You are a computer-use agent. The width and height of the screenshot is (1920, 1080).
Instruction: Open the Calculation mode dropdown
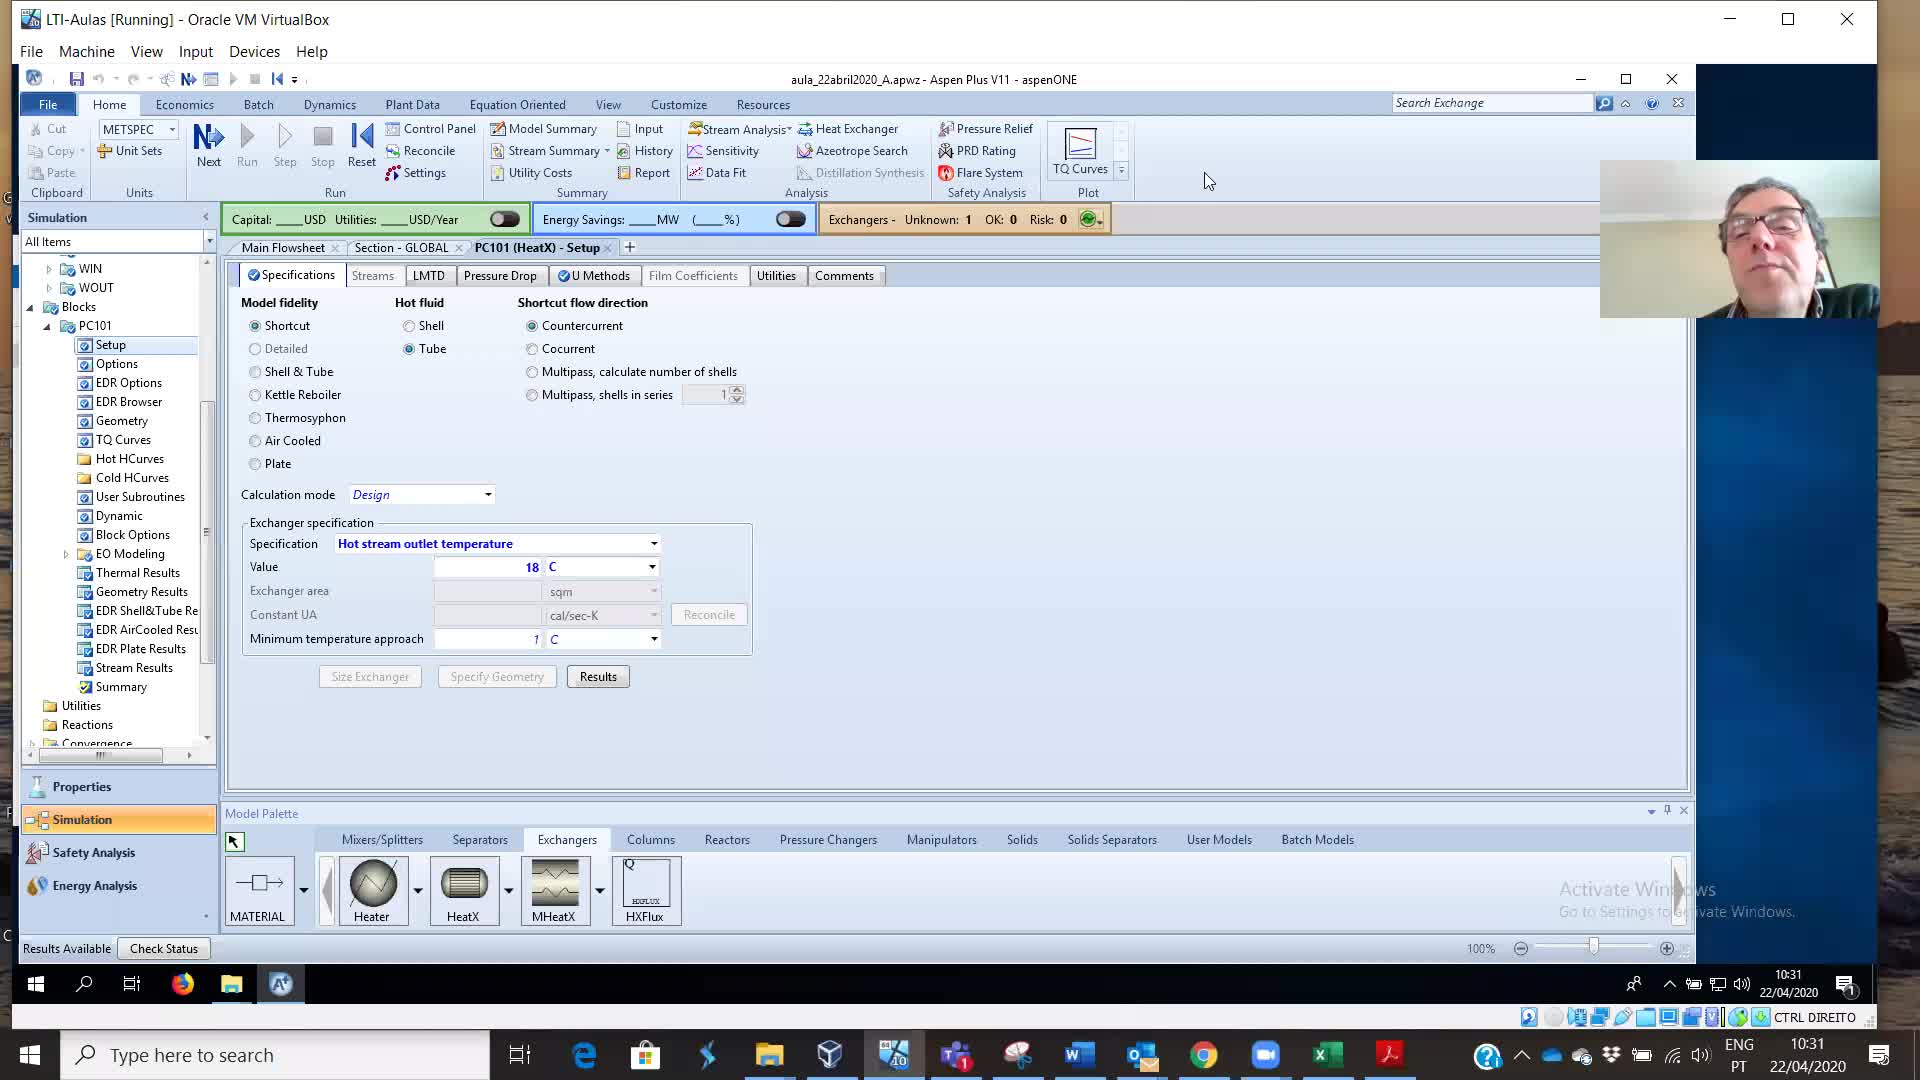488,495
